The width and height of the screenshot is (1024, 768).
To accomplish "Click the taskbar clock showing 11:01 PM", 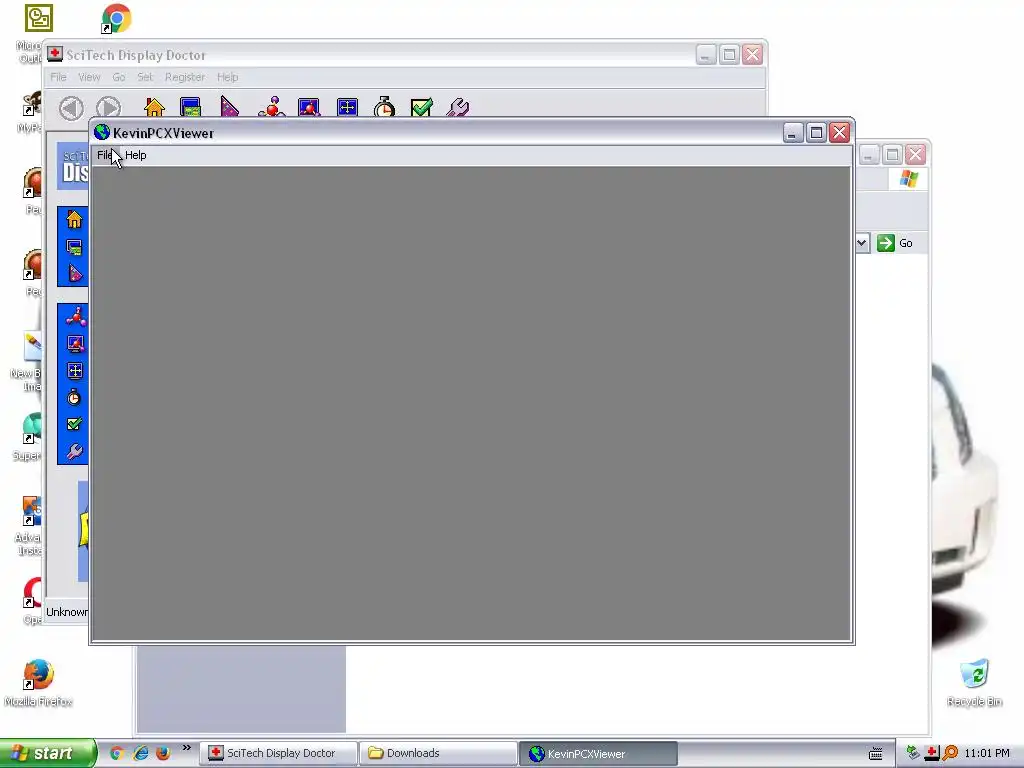I will coord(987,753).
